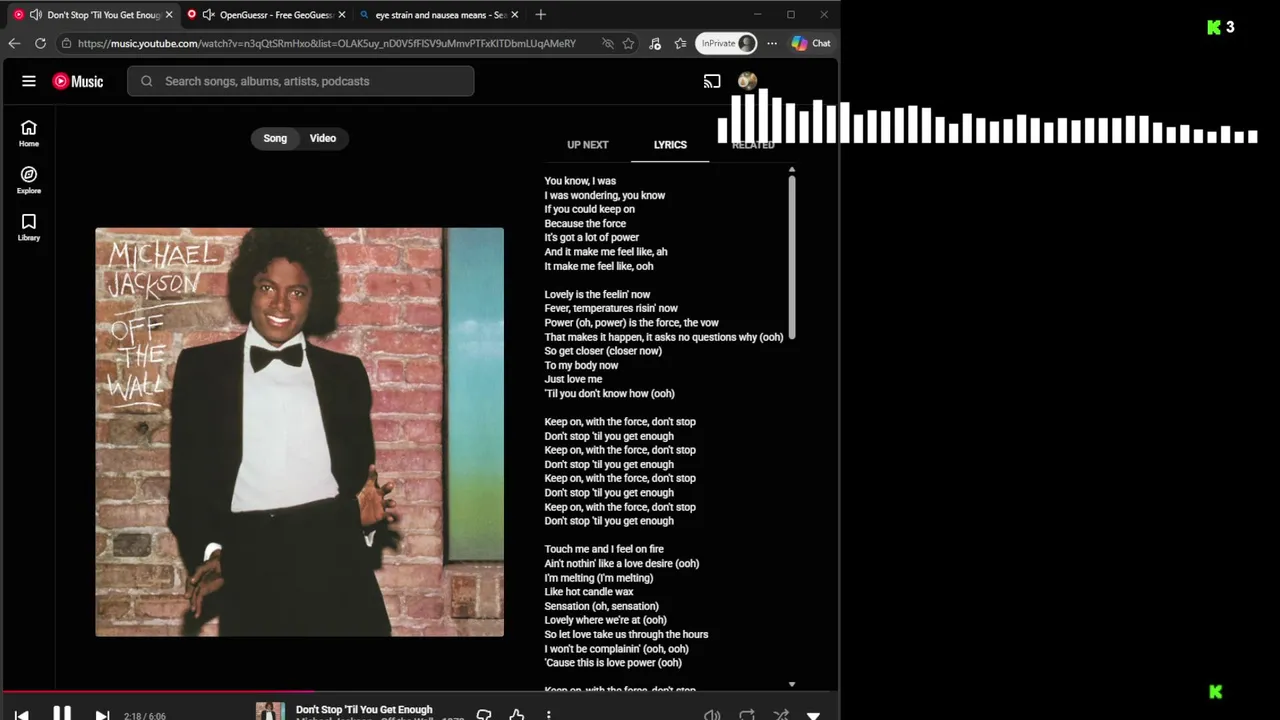This screenshot has height=720, width=1280.
Task: Open a new browser tab
Action: (541, 15)
